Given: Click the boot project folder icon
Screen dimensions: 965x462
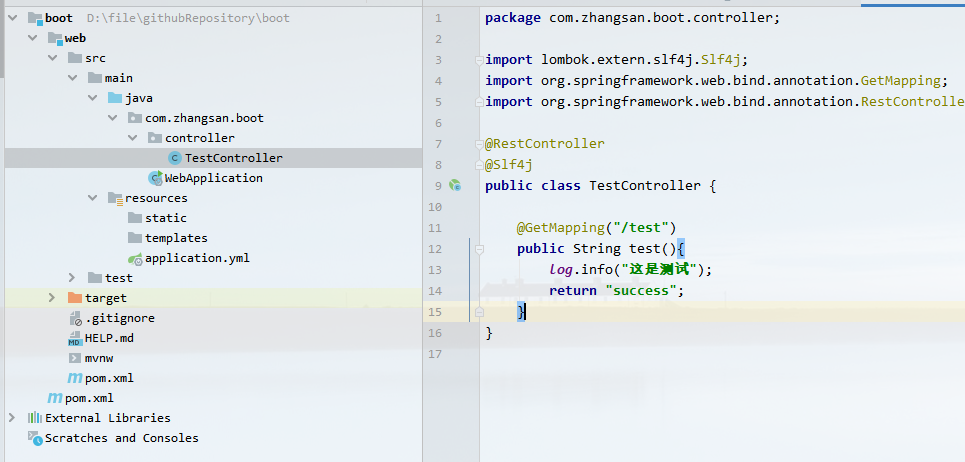Looking at the screenshot, I should click(x=35, y=18).
